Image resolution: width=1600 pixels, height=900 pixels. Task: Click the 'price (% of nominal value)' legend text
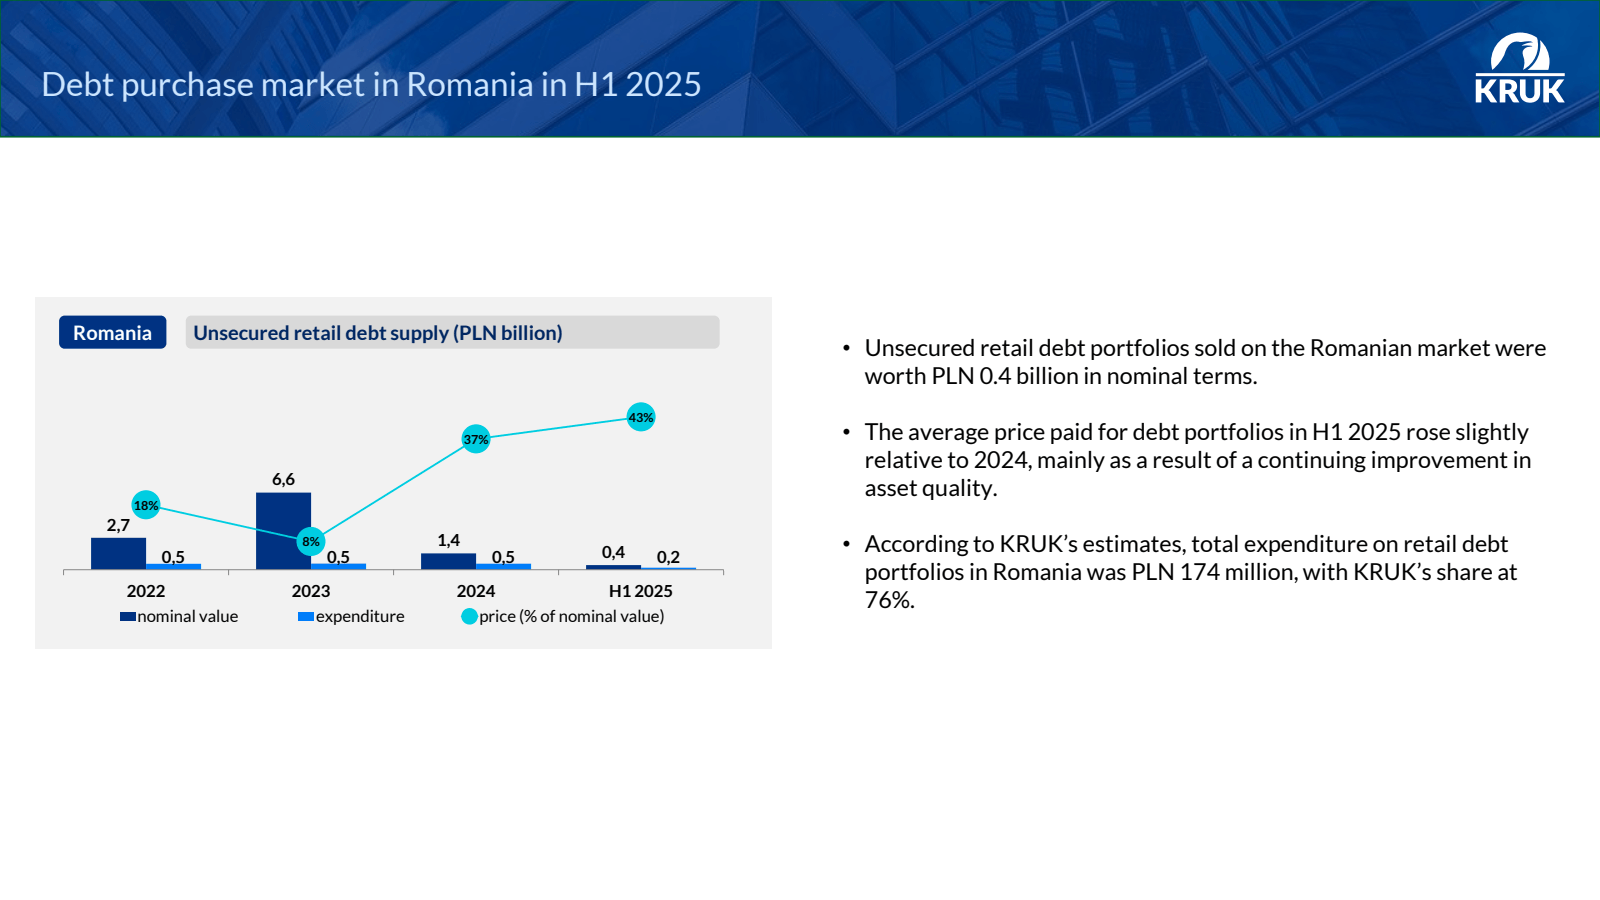coord(572,616)
